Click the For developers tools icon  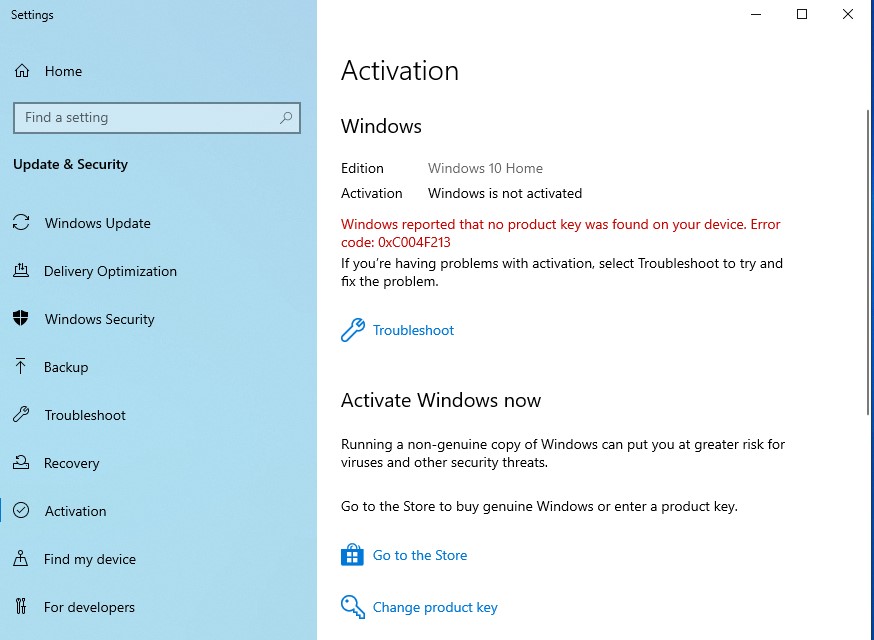21,606
